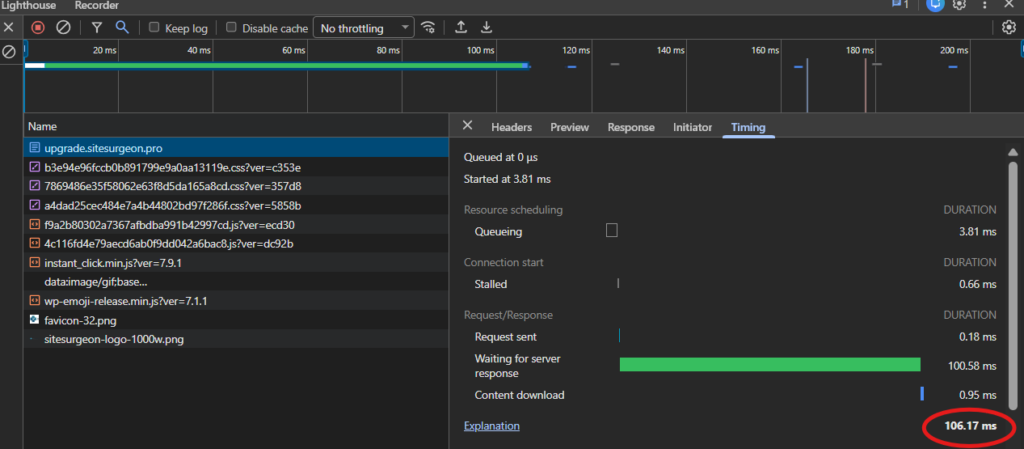Click the timing pane scrollbar up arrow

[x=1013, y=152]
